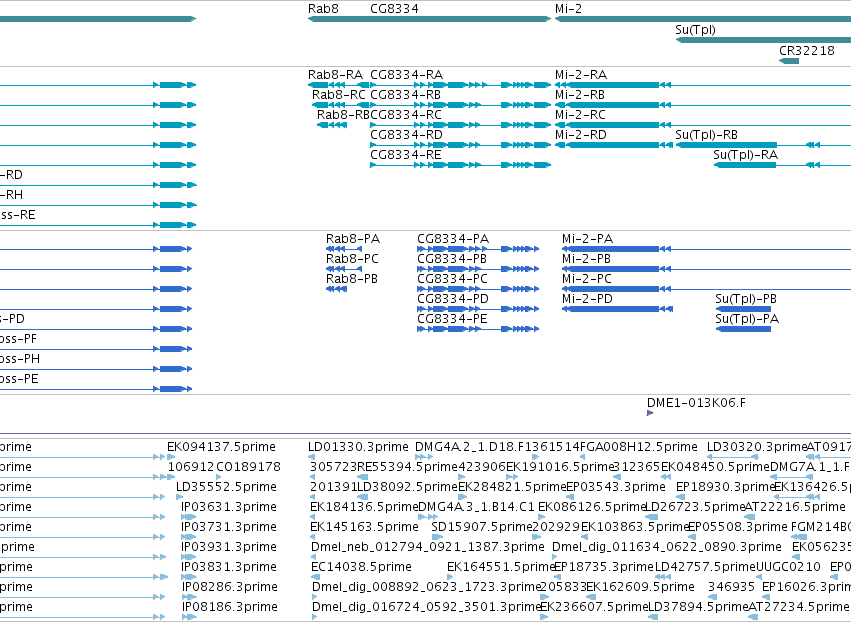Select transcript Su(Tpl)-RA
The width and height of the screenshot is (851, 622).
pos(746,155)
